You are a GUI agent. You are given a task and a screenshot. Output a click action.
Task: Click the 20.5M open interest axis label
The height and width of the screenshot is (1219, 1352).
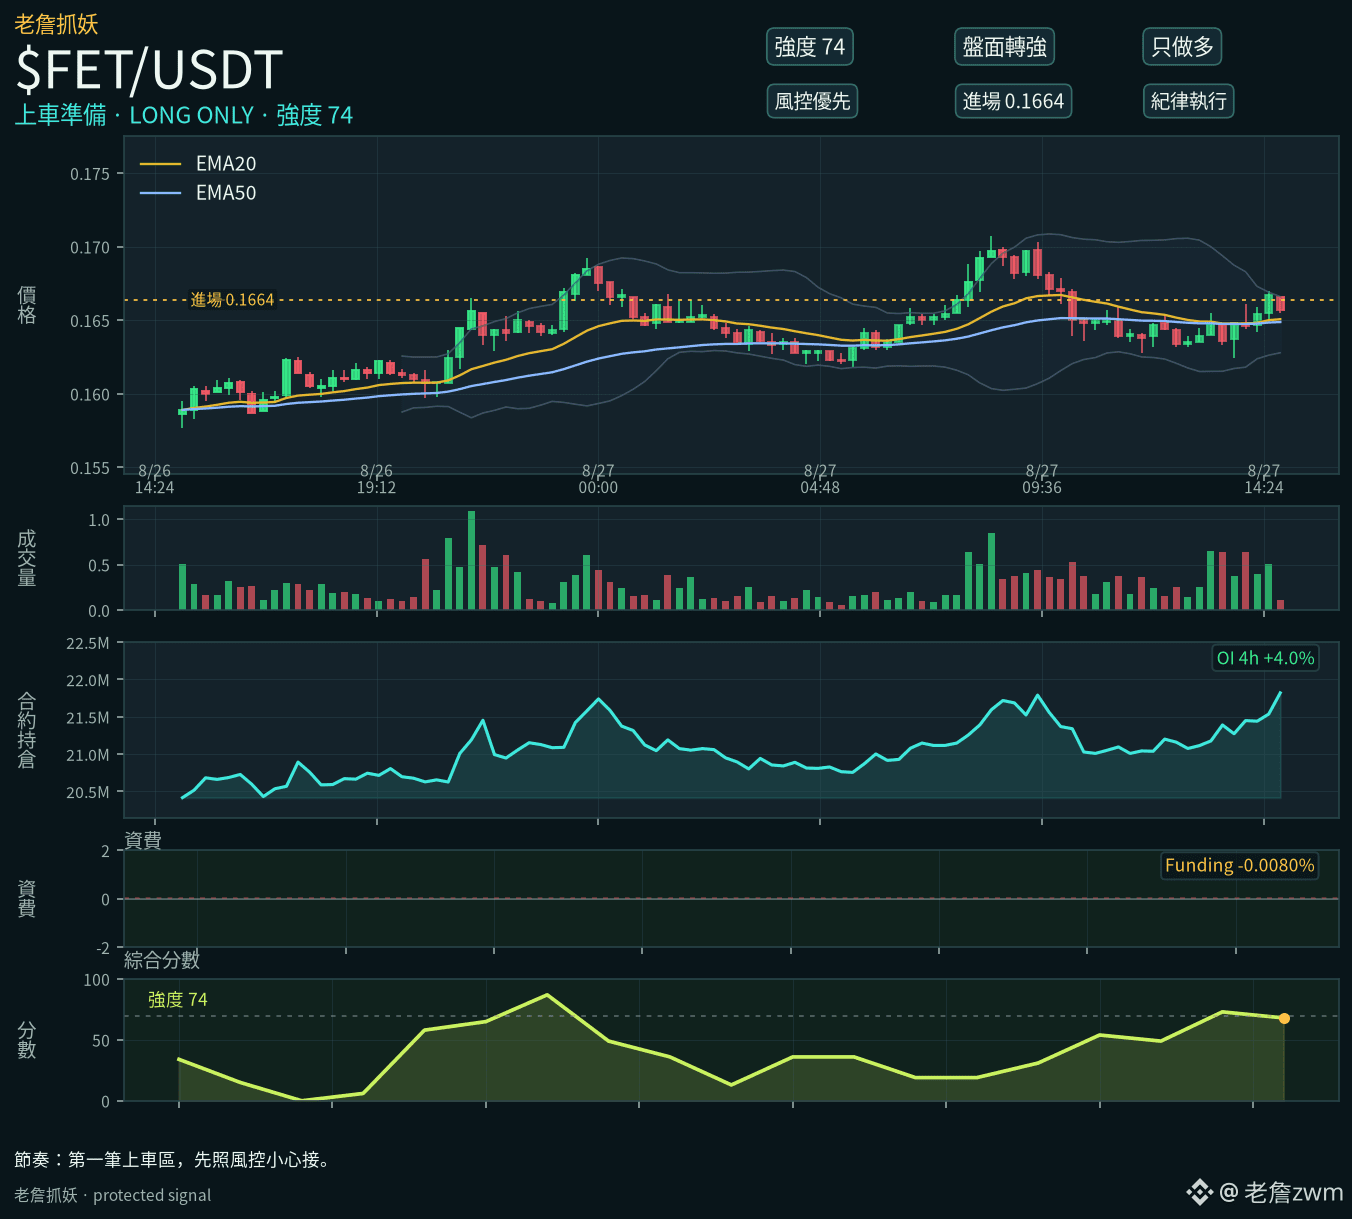click(88, 793)
